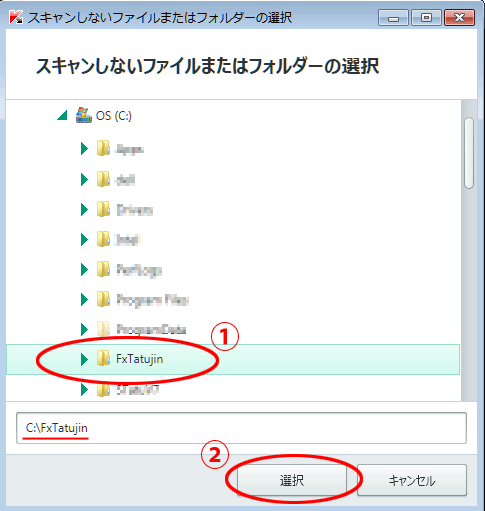Click the FxTatujin folder icon
This screenshot has width=485, height=511.
point(103,359)
